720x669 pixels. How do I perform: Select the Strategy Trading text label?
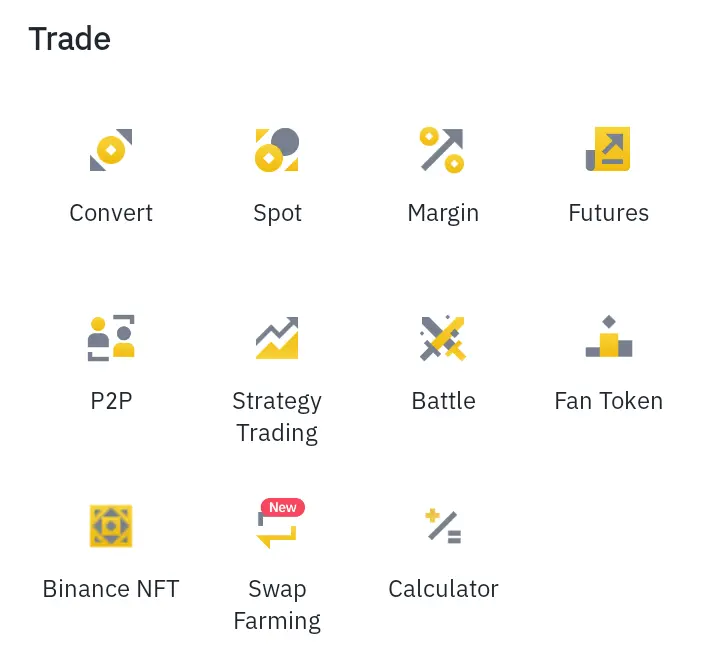point(277,417)
